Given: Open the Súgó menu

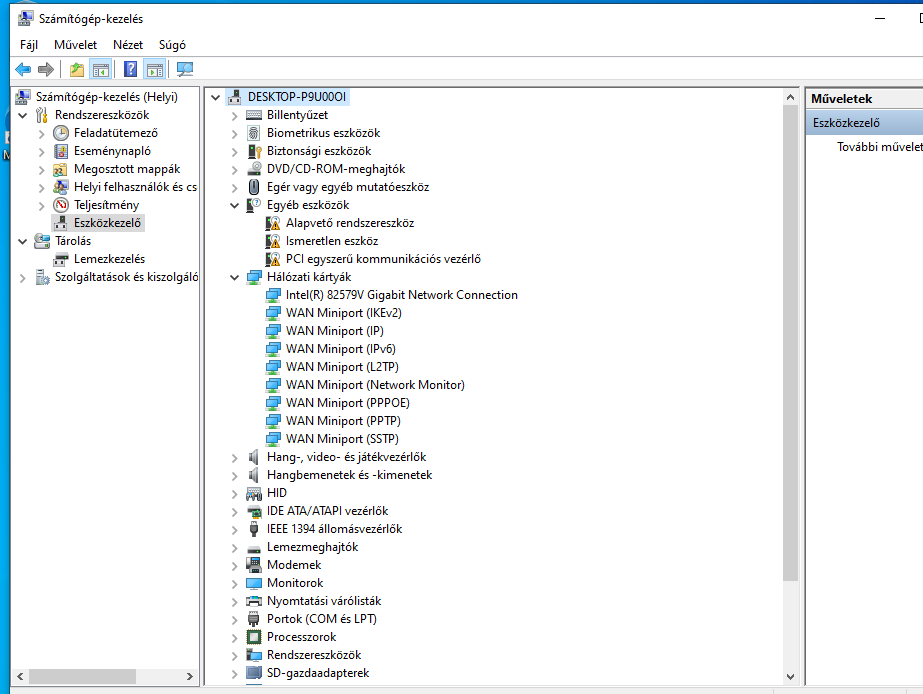Looking at the screenshot, I should (x=172, y=45).
